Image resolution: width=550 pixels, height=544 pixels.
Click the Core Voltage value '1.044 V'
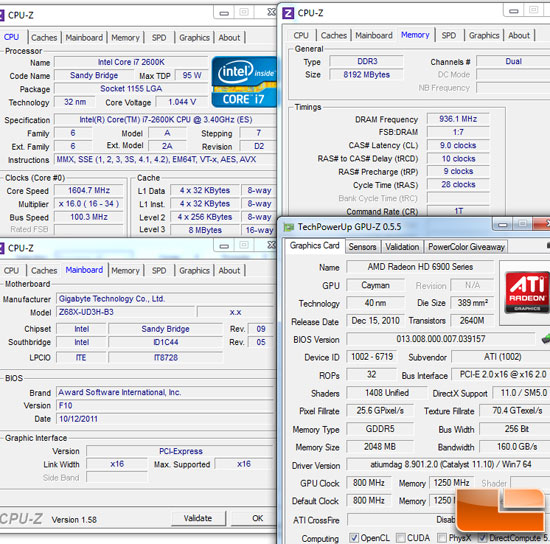tap(182, 102)
